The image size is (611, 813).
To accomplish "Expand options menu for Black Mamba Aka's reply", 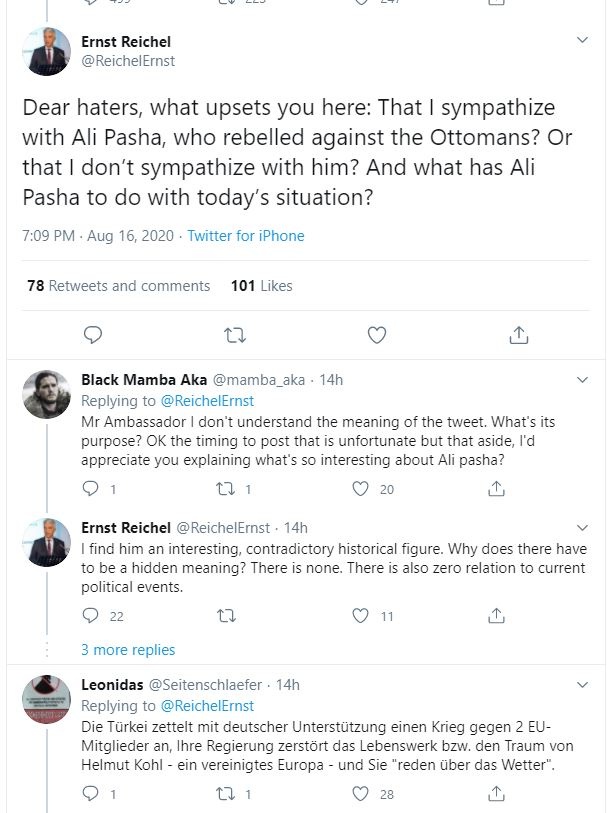I will pos(584,380).
